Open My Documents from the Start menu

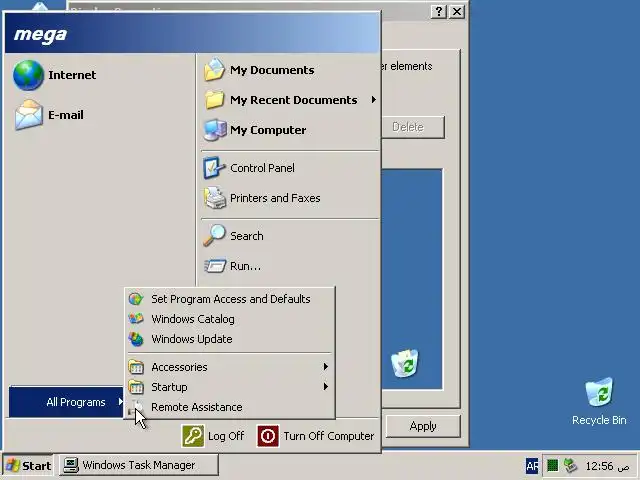290,70
